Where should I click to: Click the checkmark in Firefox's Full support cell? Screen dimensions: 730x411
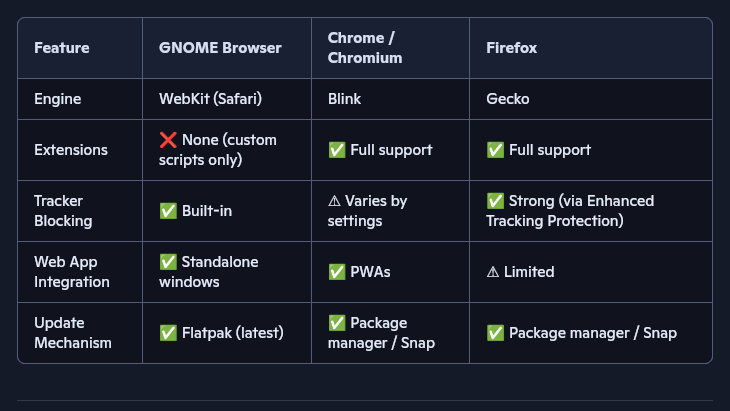(x=495, y=150)
